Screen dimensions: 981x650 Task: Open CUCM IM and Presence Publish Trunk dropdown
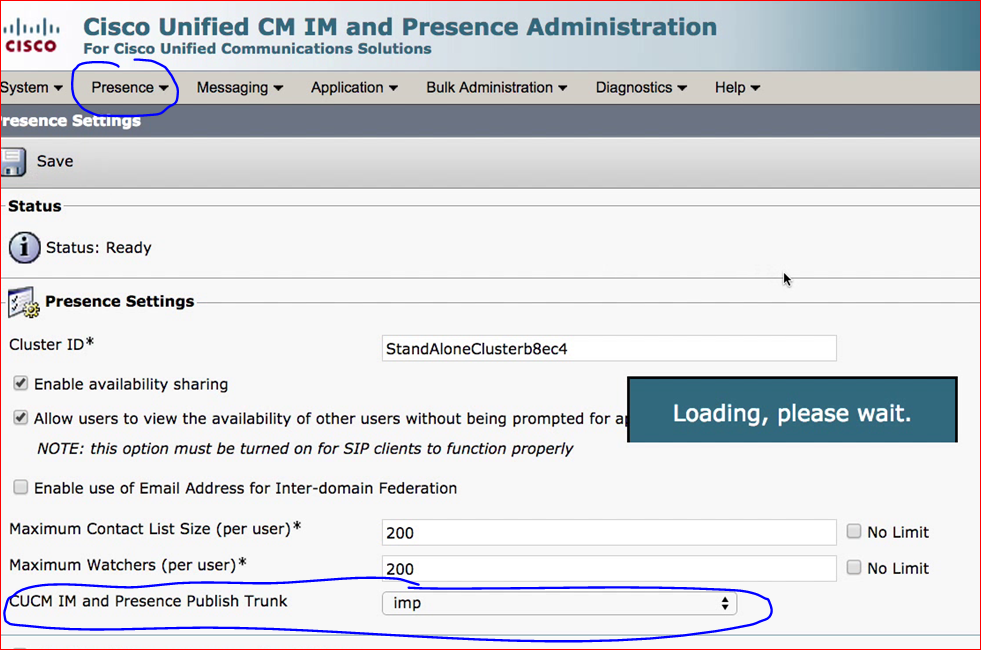click(559, 603)
